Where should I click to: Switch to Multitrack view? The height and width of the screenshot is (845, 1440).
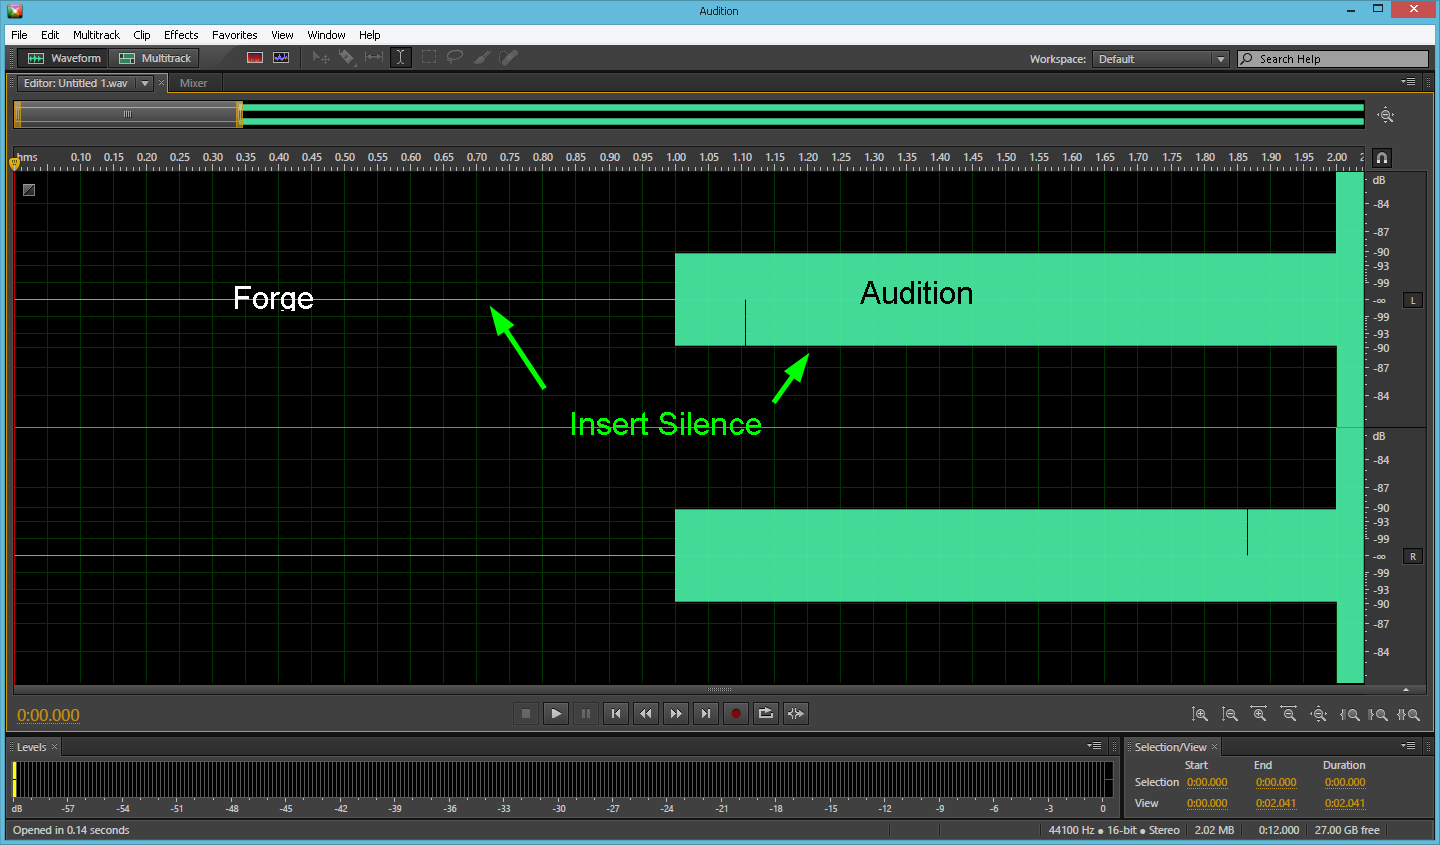155,58
